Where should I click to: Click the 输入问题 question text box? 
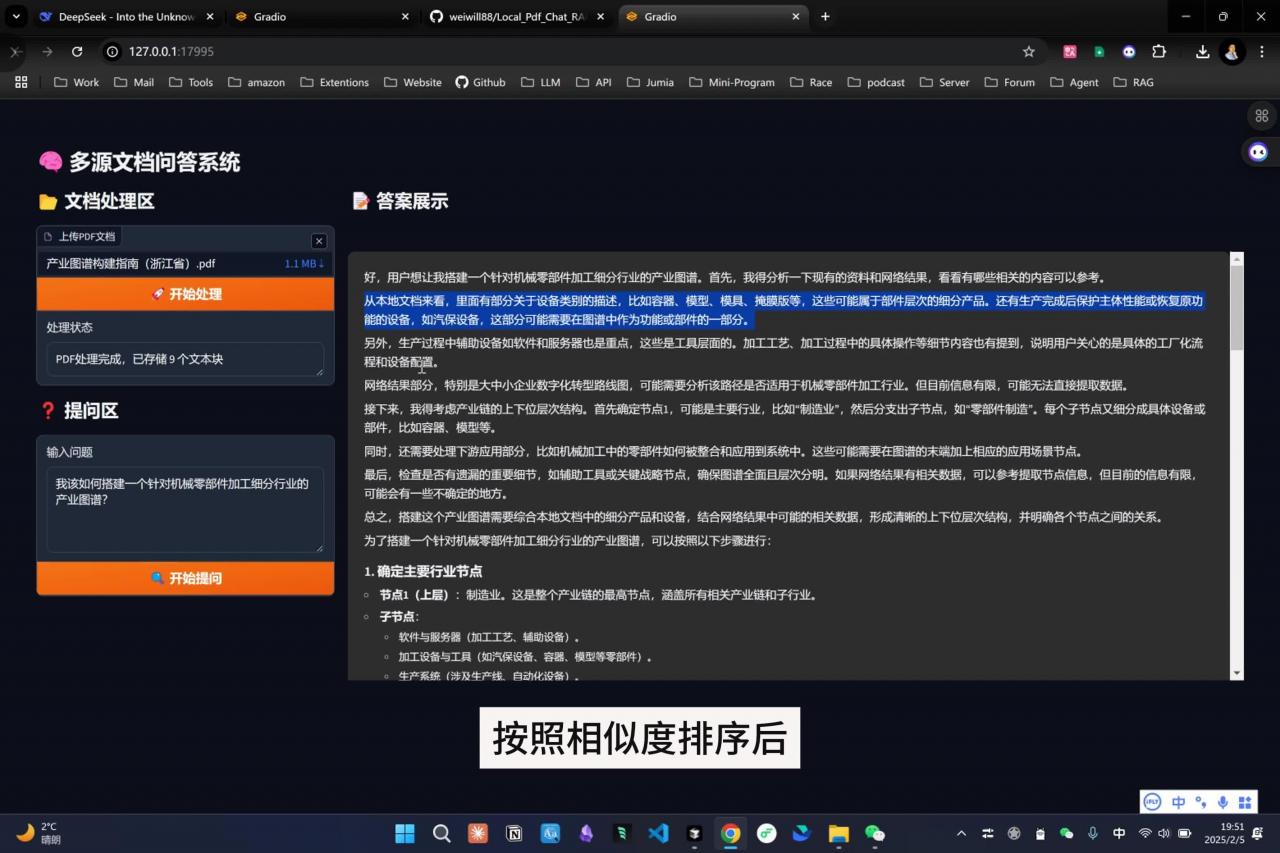point(185,509)
